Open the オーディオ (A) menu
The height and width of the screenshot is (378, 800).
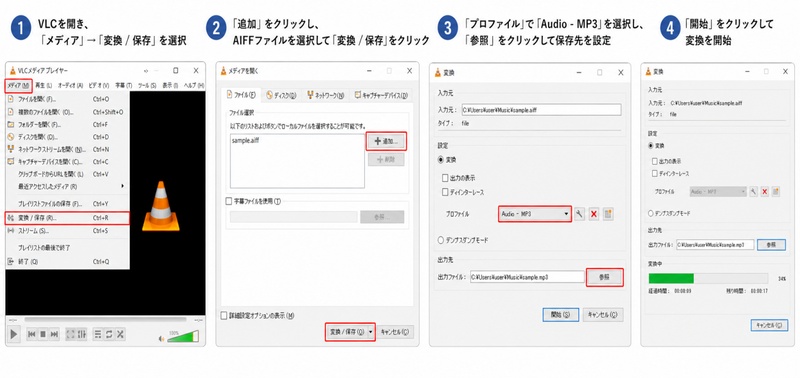pos(70,85)
